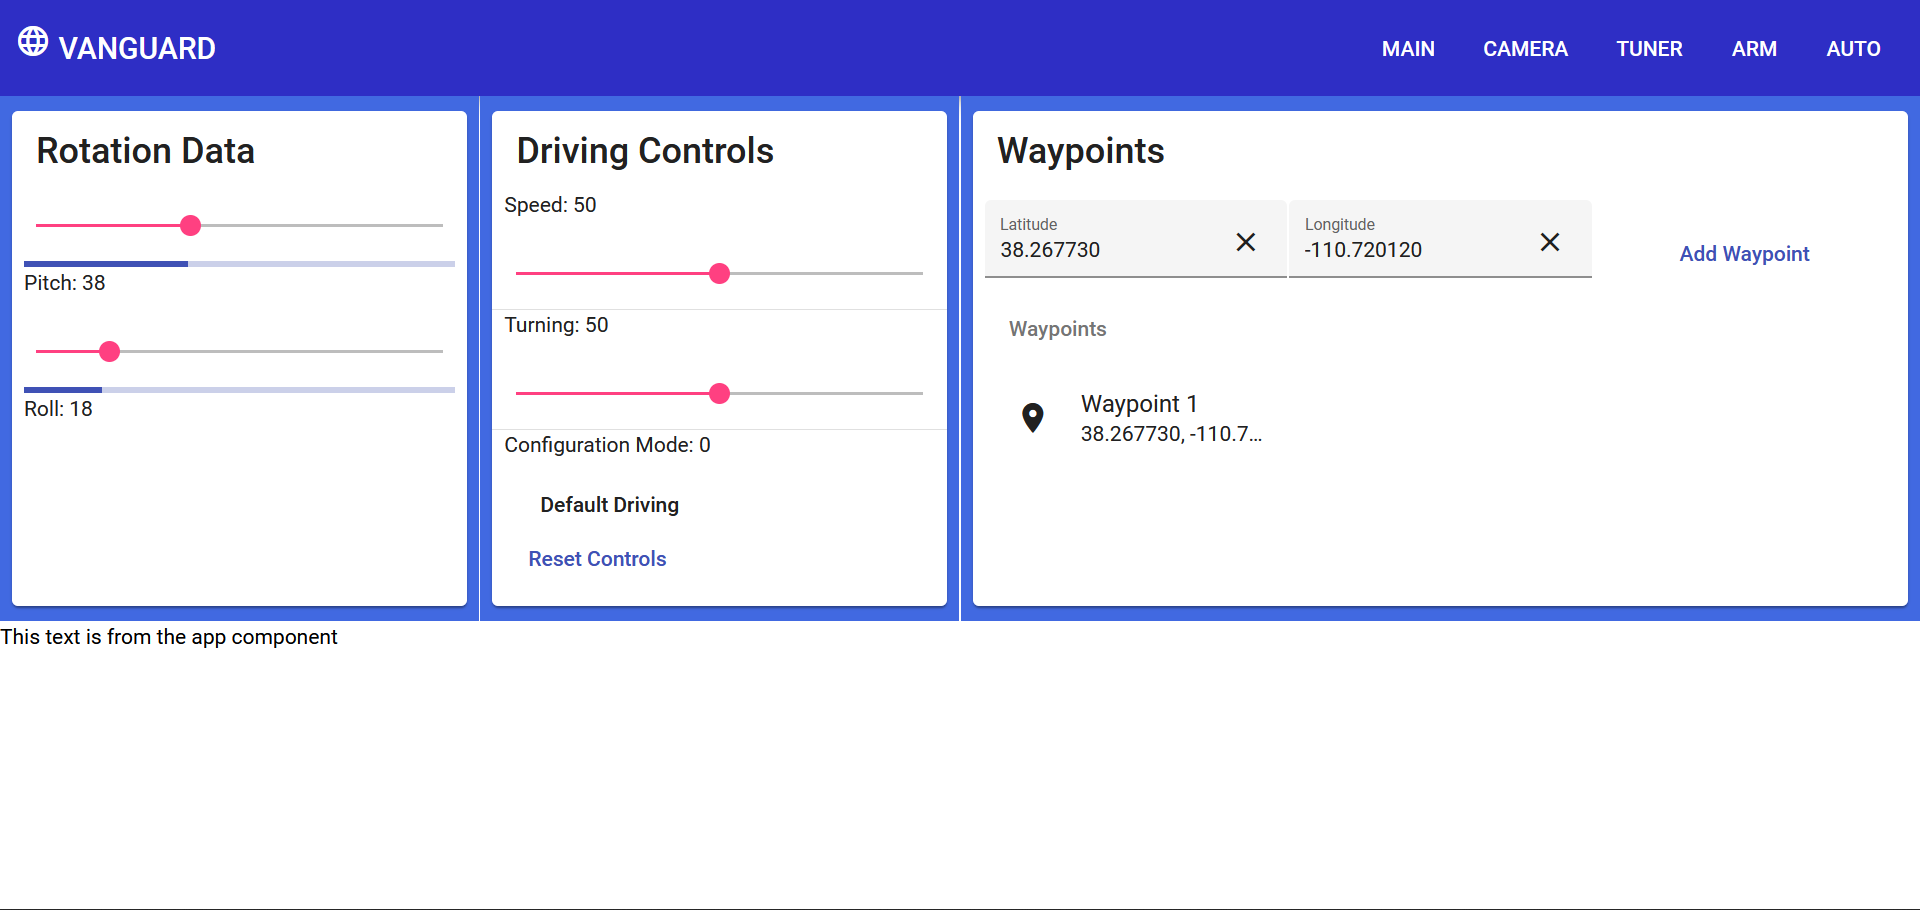The height and width of the screenshot is (910, 1920).
Task: Go to the ARM tab
Action: [1754, 49]
